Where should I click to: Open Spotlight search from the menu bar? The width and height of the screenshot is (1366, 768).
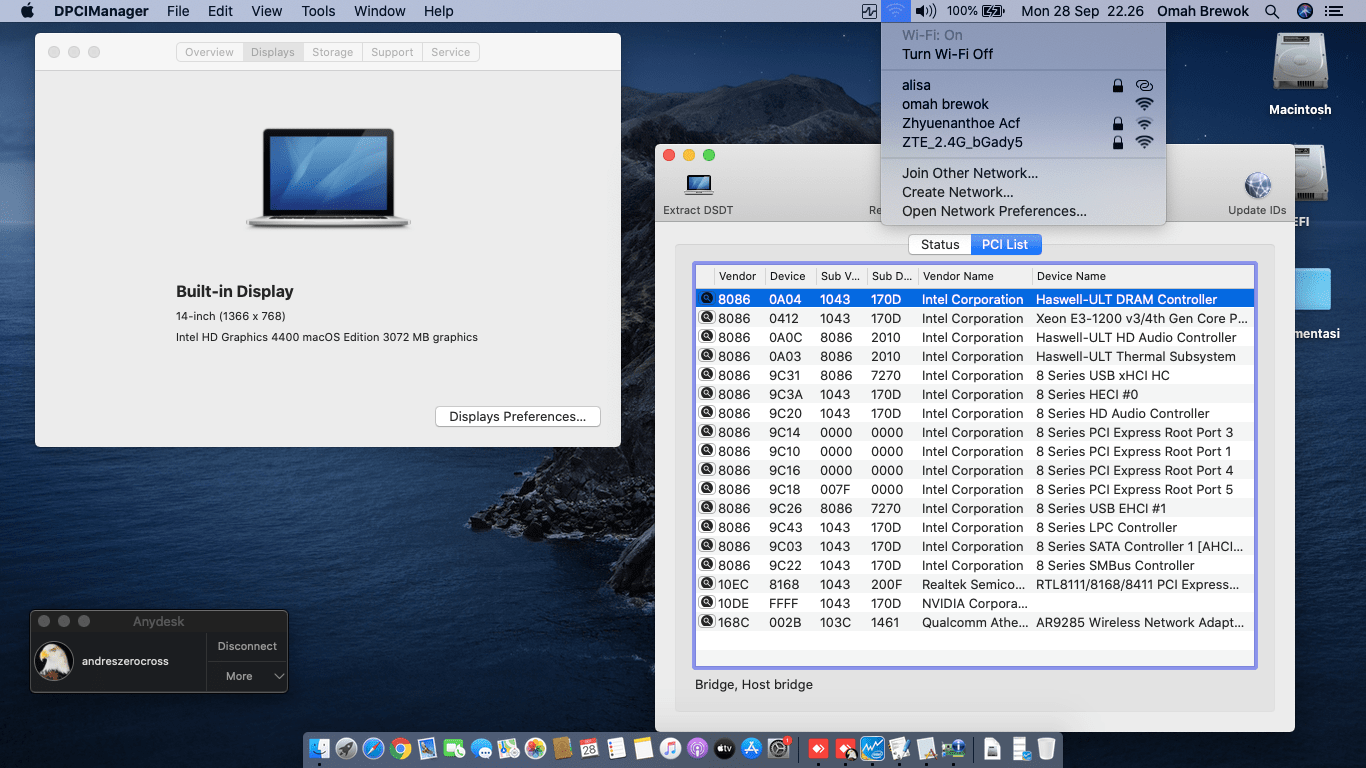(1272, 11)
